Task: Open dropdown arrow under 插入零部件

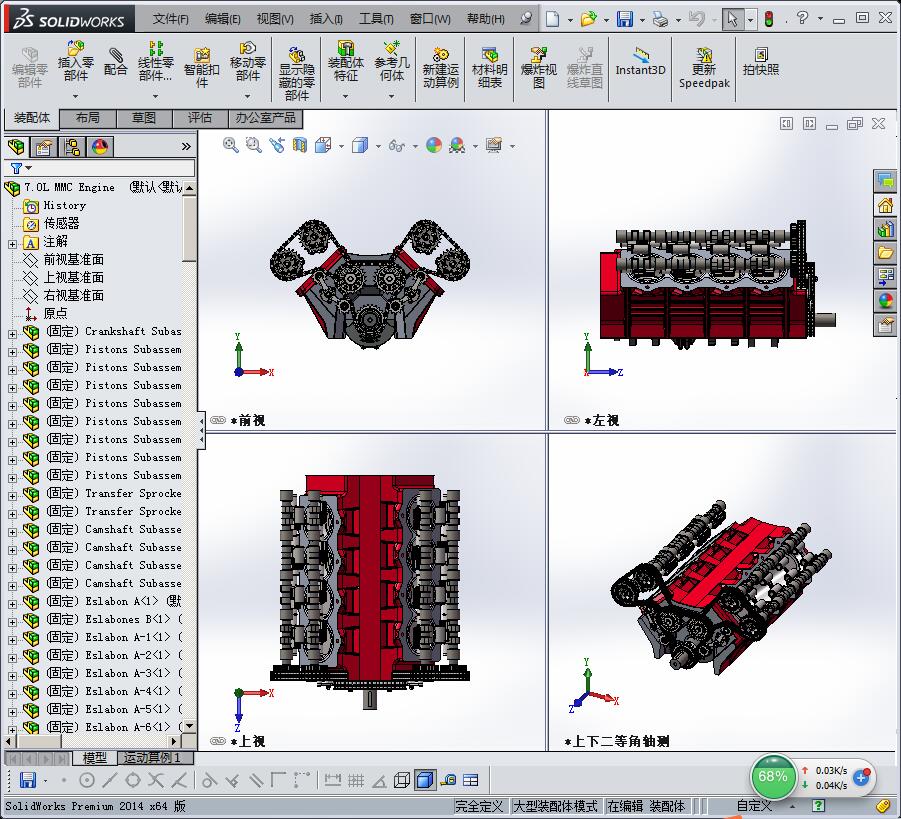Action: tap(75, 96)
